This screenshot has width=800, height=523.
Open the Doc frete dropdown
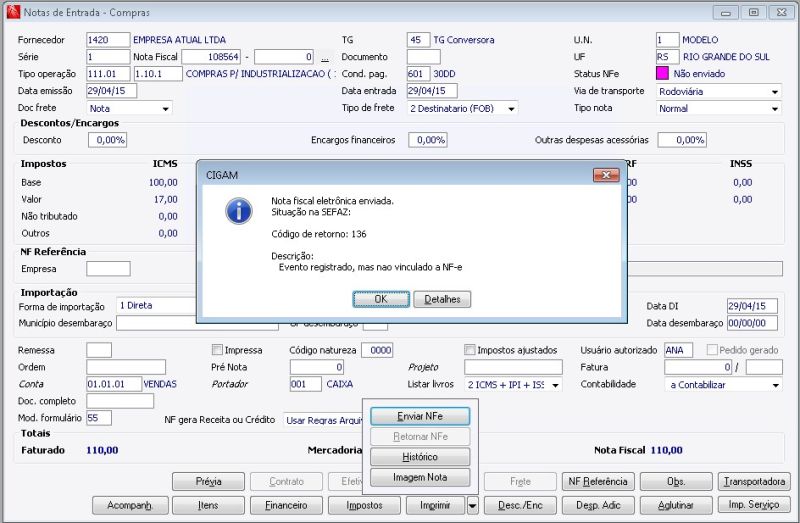[x=129, y=108]
